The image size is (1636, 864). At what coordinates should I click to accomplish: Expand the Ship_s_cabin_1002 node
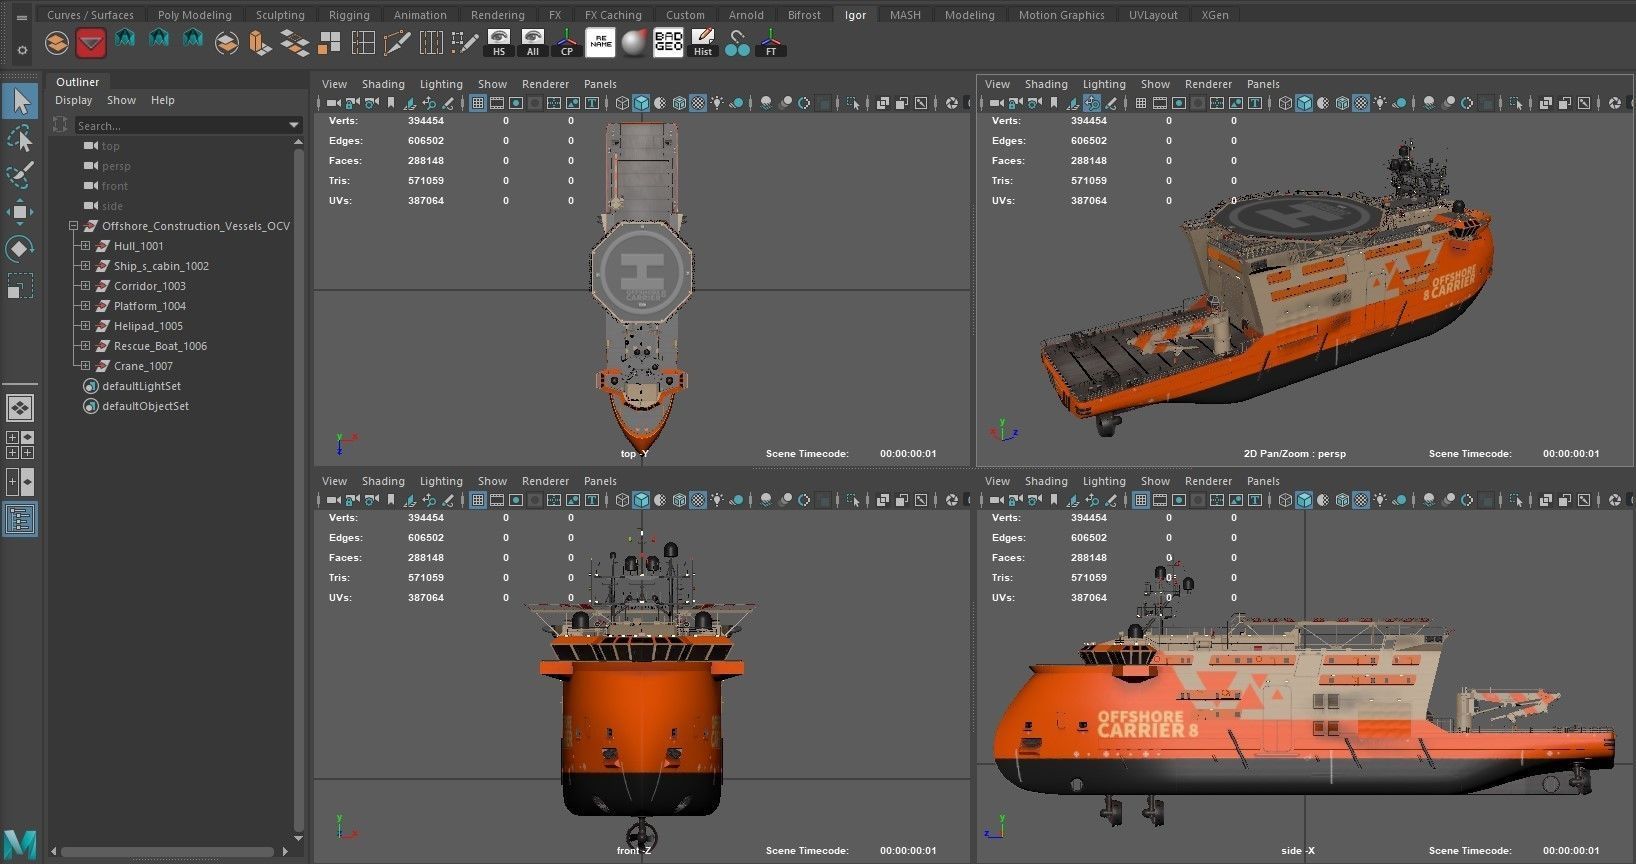(x=85, y=266)
